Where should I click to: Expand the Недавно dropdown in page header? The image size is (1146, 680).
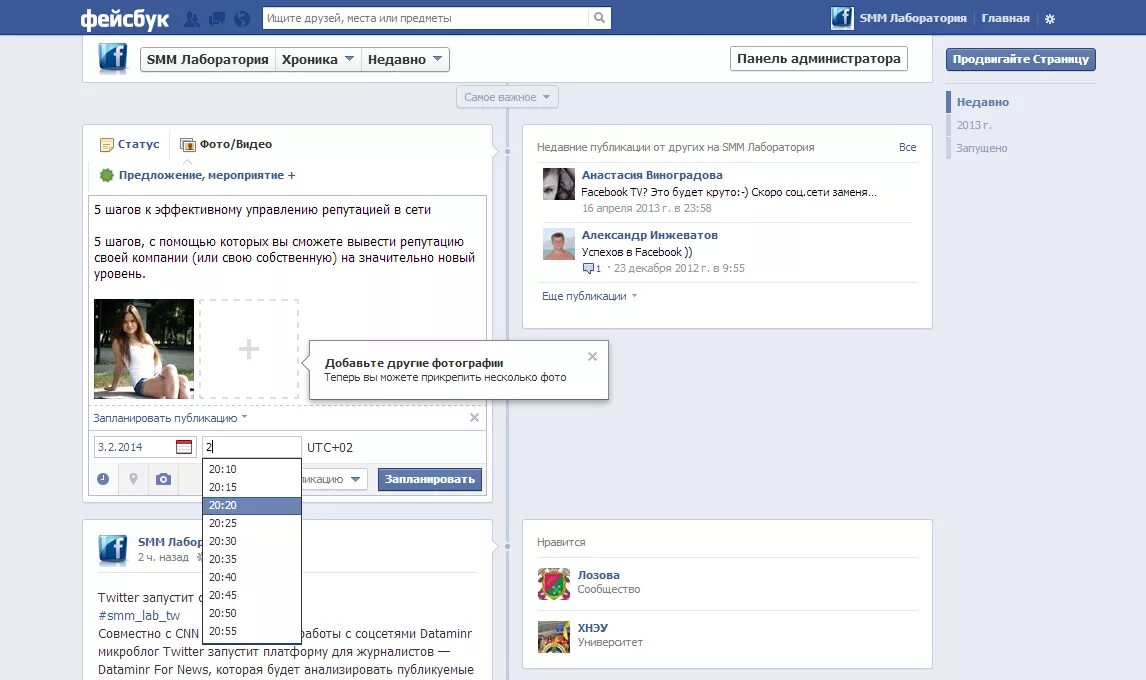pyautogui.click(x=405, y=59)
